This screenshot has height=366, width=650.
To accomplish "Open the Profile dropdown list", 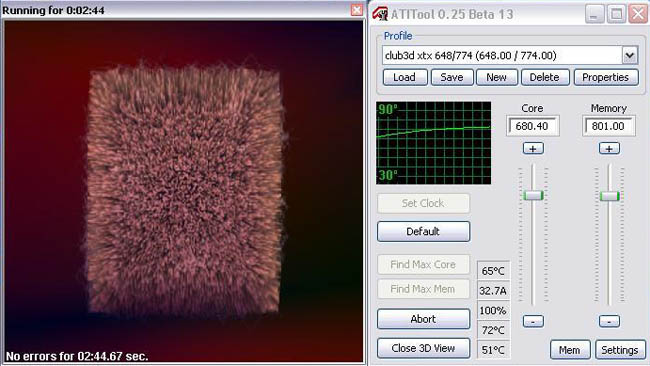I will tap(630, 55).
